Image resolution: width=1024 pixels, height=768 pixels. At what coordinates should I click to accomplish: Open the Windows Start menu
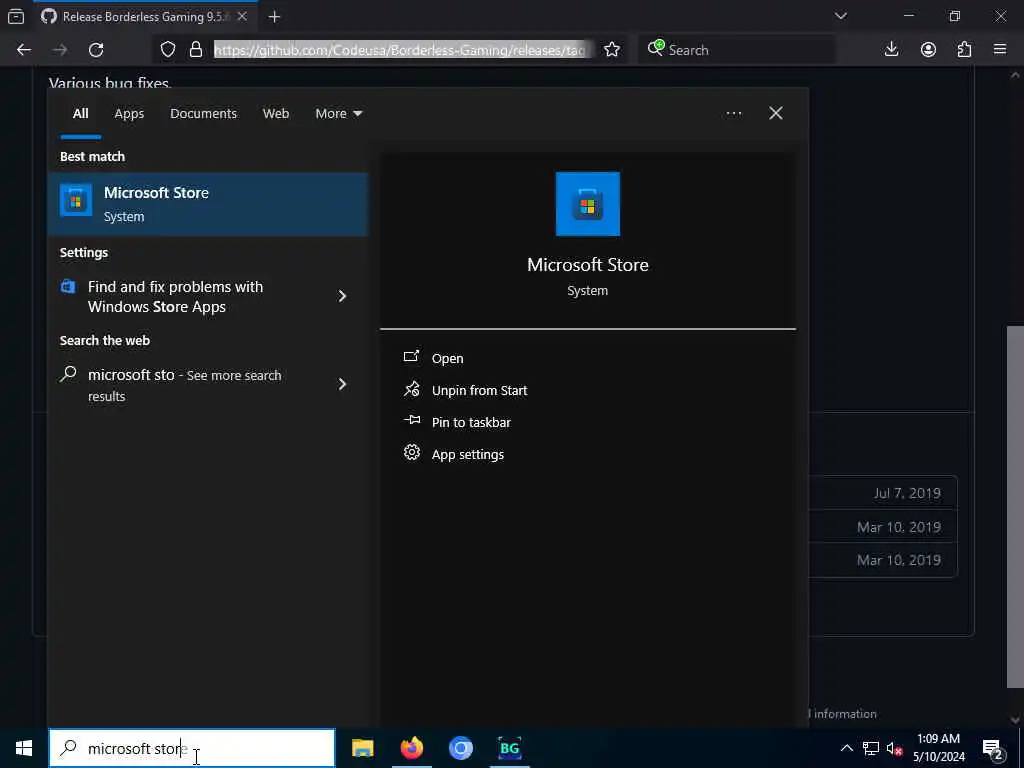pos(24,748)
